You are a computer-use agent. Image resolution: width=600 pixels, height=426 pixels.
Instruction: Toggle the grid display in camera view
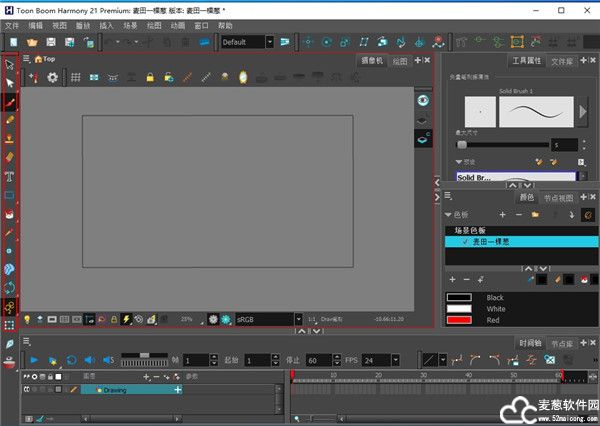pyautogui.click(x=74, y=77)
